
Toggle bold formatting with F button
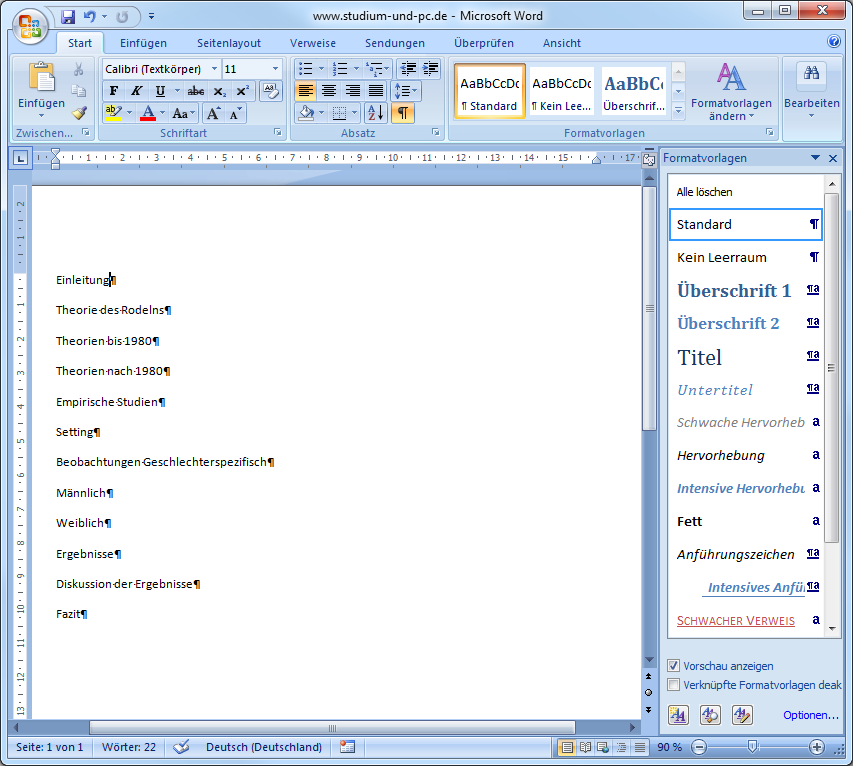coord(114,91)
